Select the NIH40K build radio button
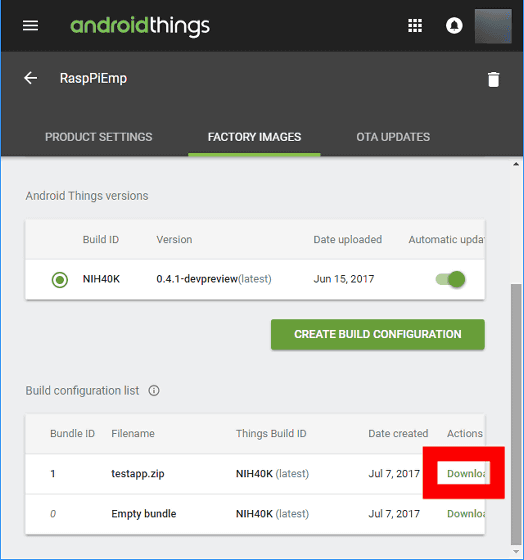524x560 pixels. coord(60,279)
